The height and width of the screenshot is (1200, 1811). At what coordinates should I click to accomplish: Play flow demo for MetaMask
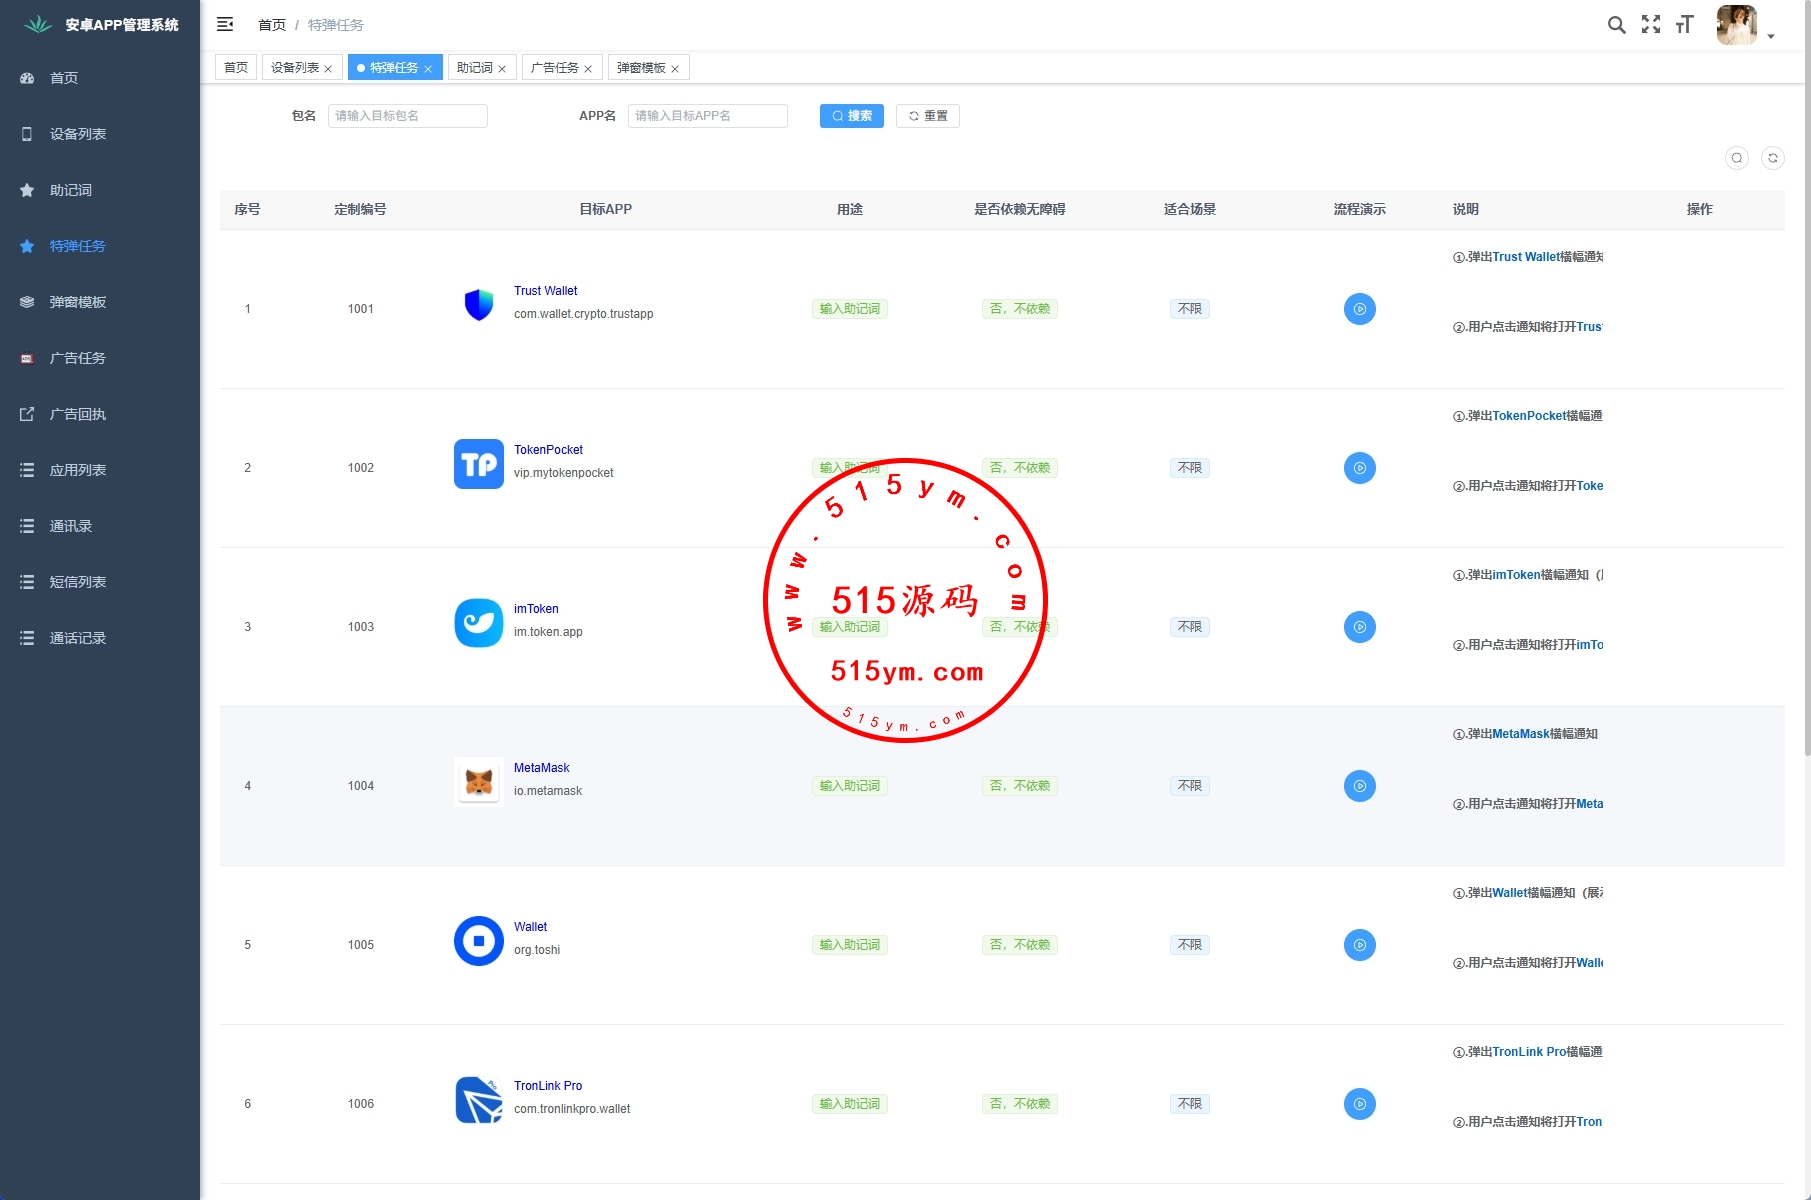click(x=1360, y=786)
